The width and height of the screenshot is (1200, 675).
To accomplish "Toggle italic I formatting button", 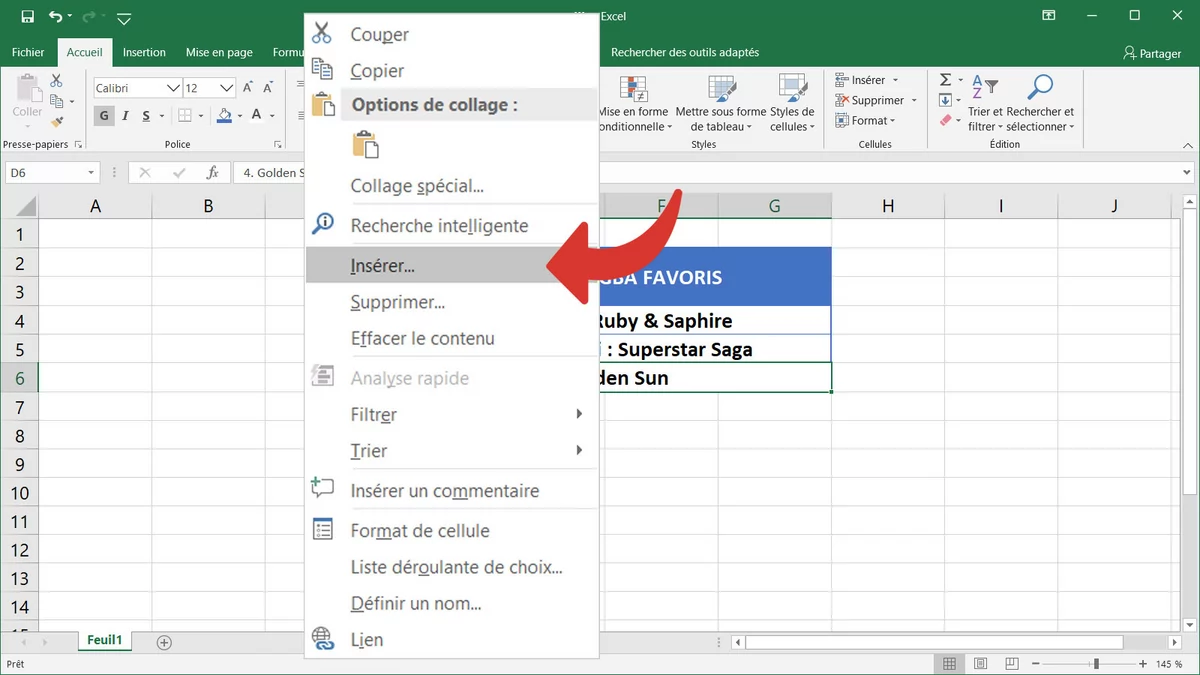I will tap(126, 116).
